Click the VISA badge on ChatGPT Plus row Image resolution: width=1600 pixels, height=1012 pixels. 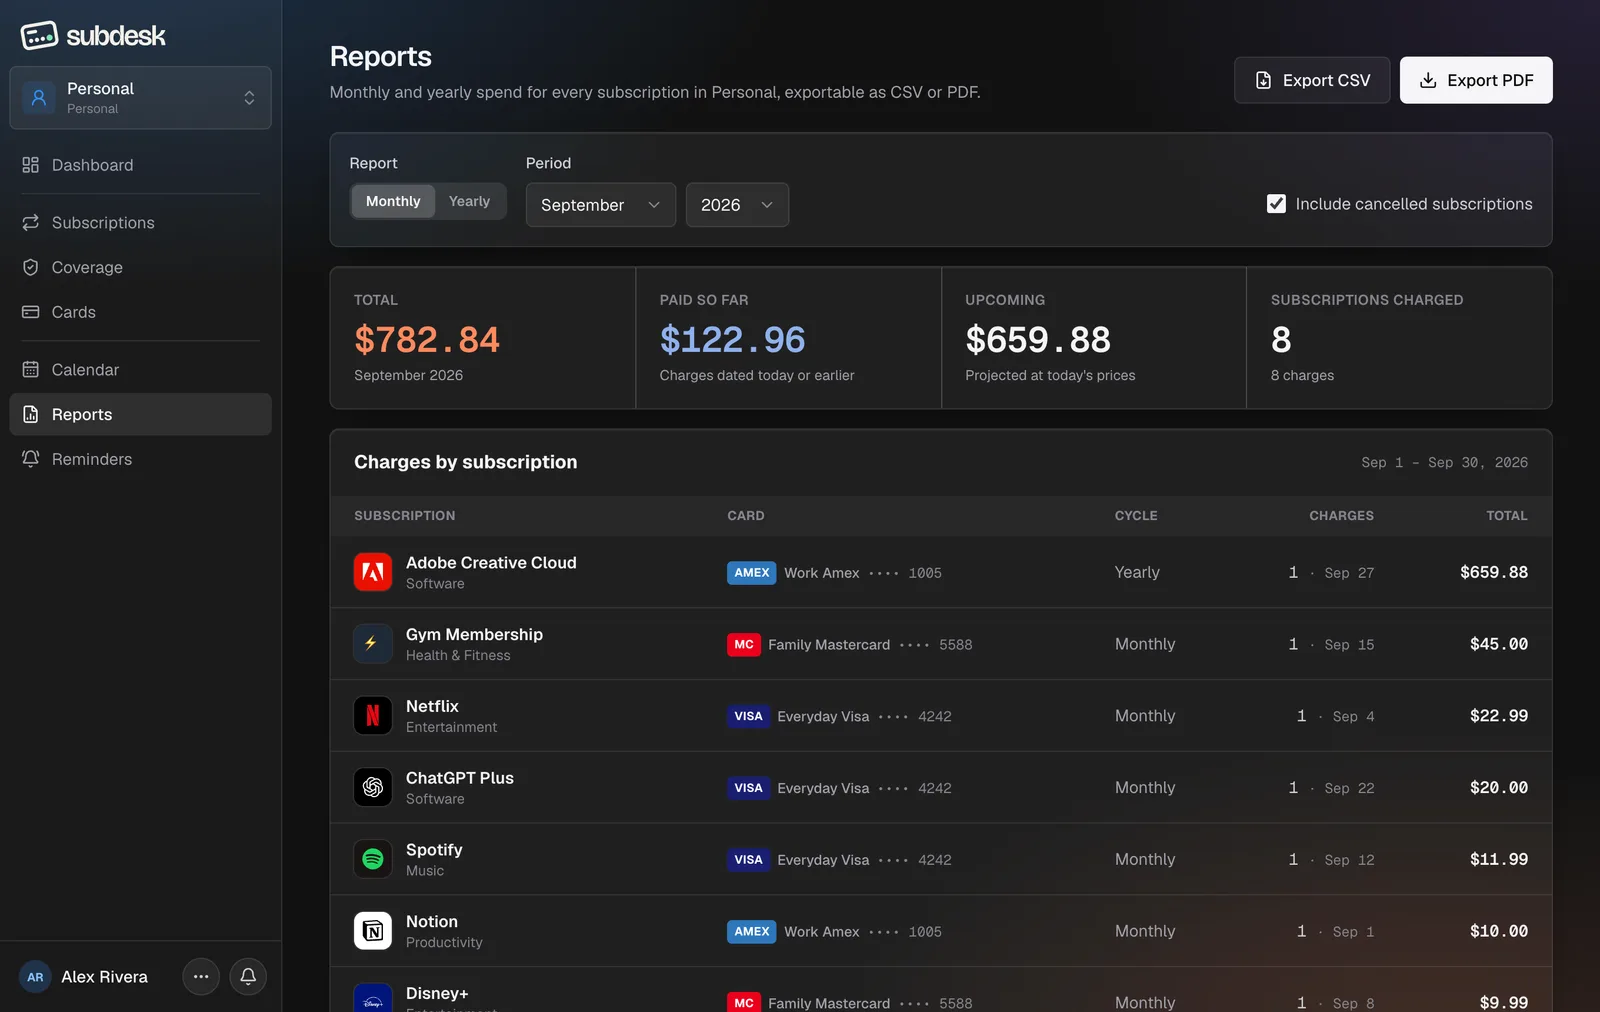[749, 788]
